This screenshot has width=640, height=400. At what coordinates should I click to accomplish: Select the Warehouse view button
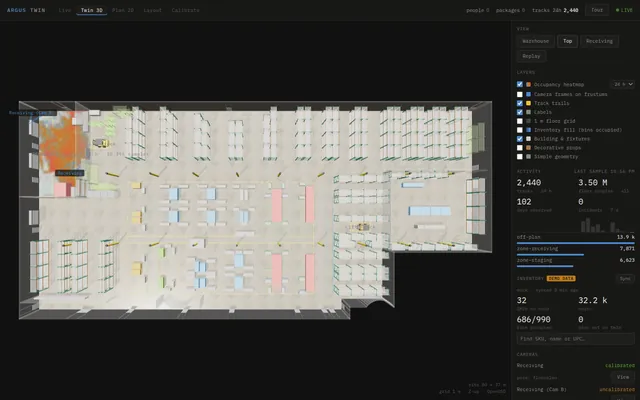(x=536, y=41)
